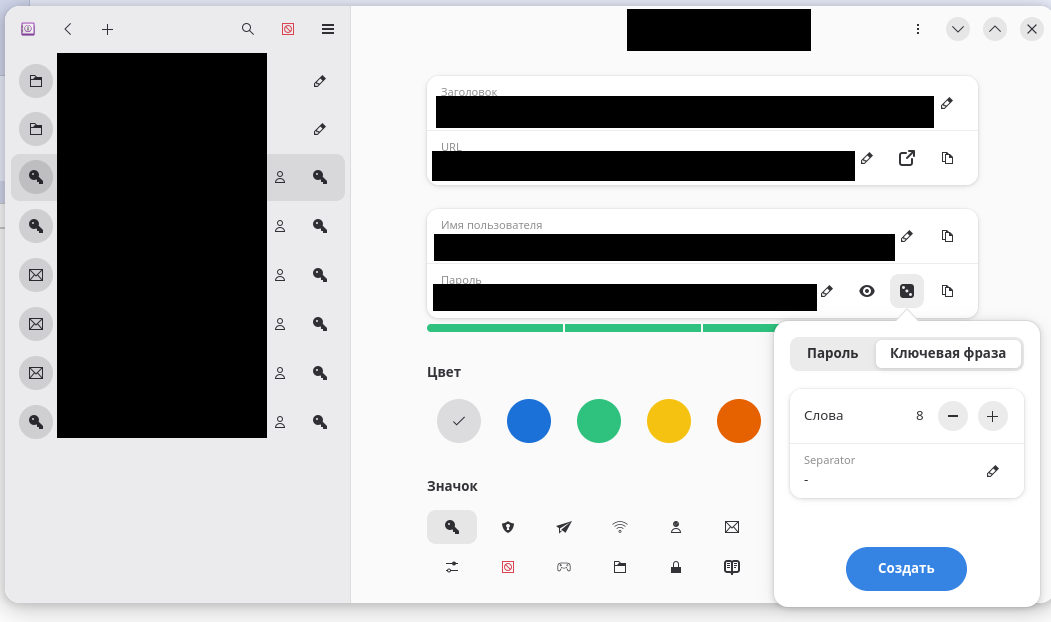Viewport: 1051px width, 622px height.
Task: Choose the blue color swatch
Action: 529,421
